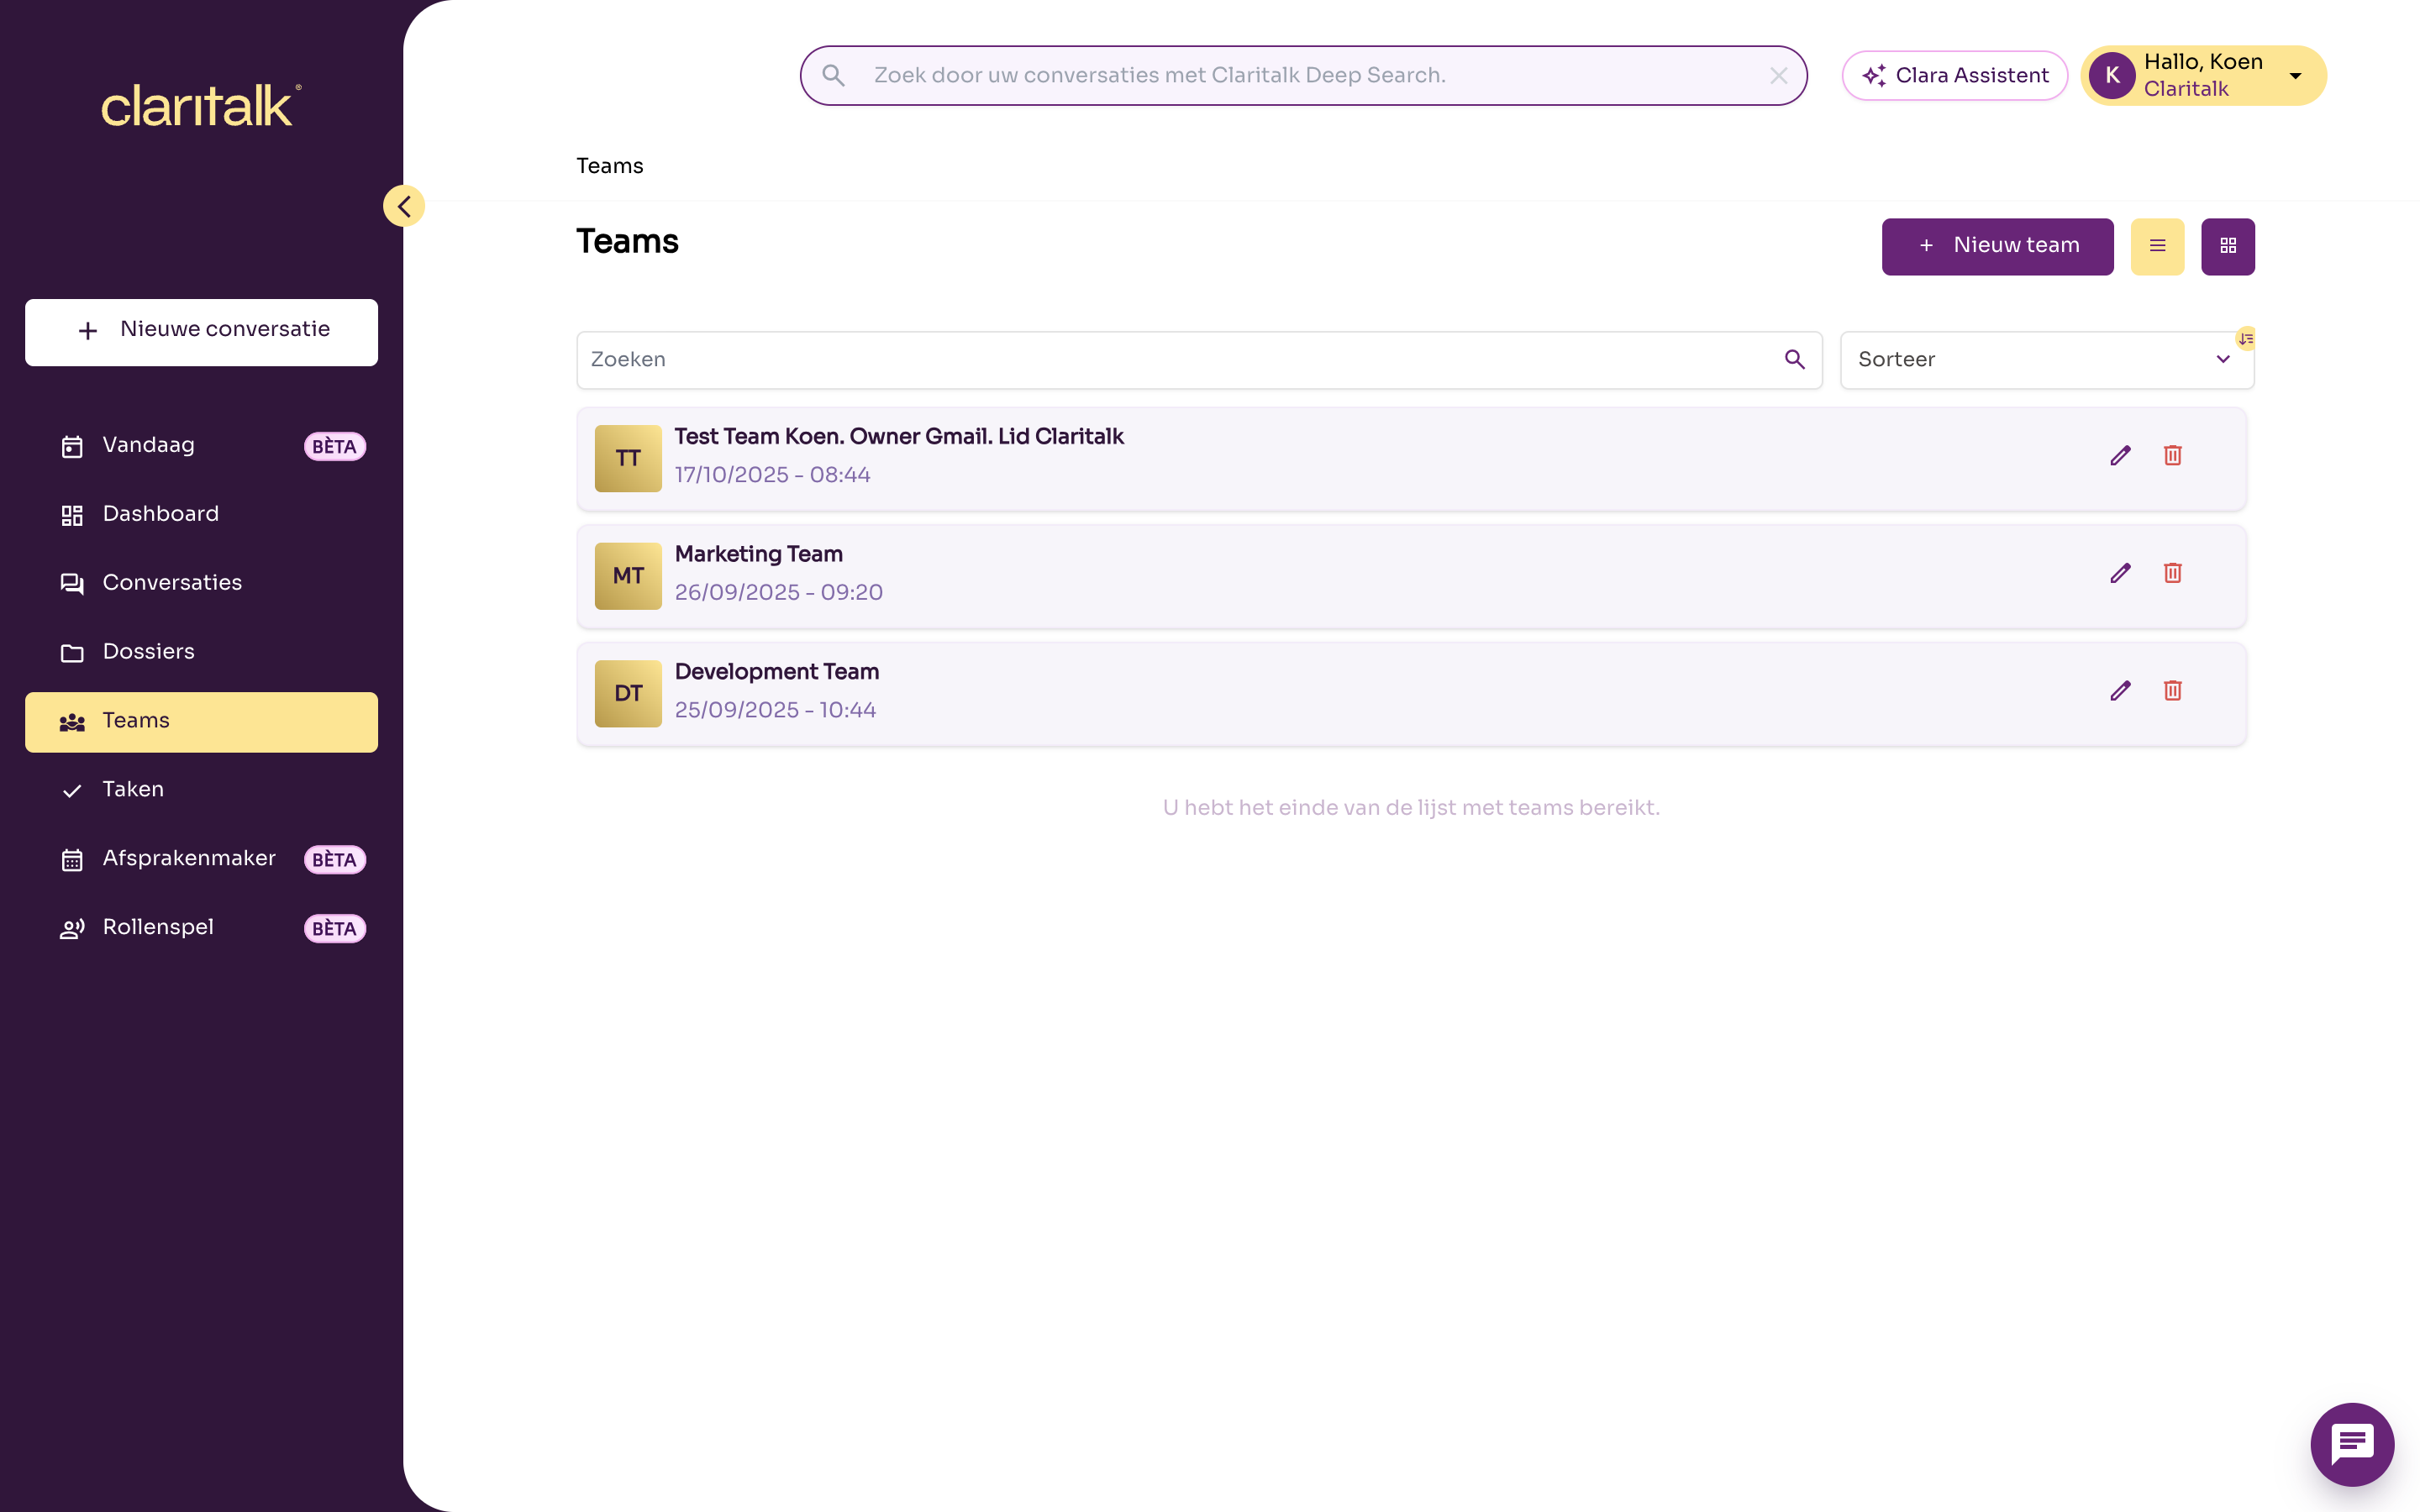Open Conversaties in the sidebar
Viewport: 2420px width, 1512px height.
(x=202, y=584)
